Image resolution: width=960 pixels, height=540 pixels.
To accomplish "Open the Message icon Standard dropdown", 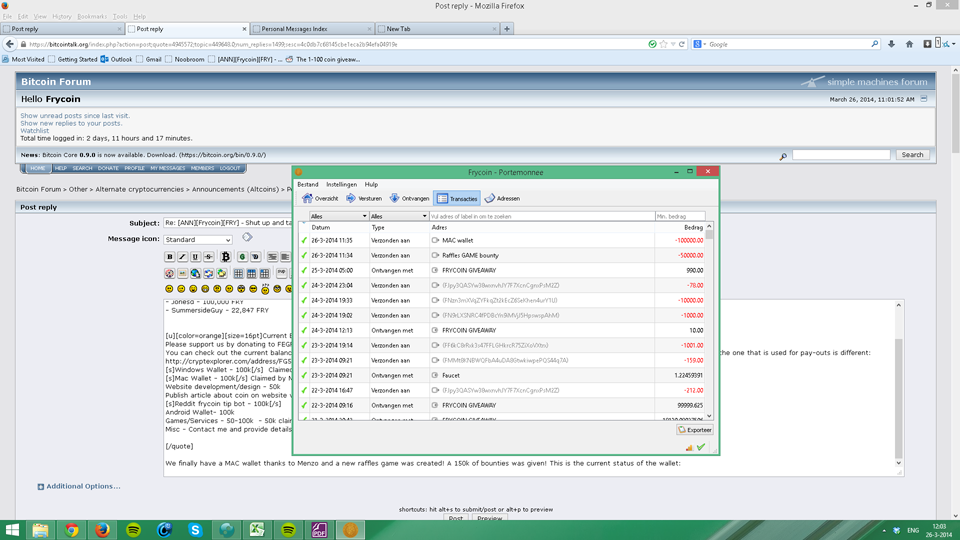I will pyautogui.click(x=198, y=240).
